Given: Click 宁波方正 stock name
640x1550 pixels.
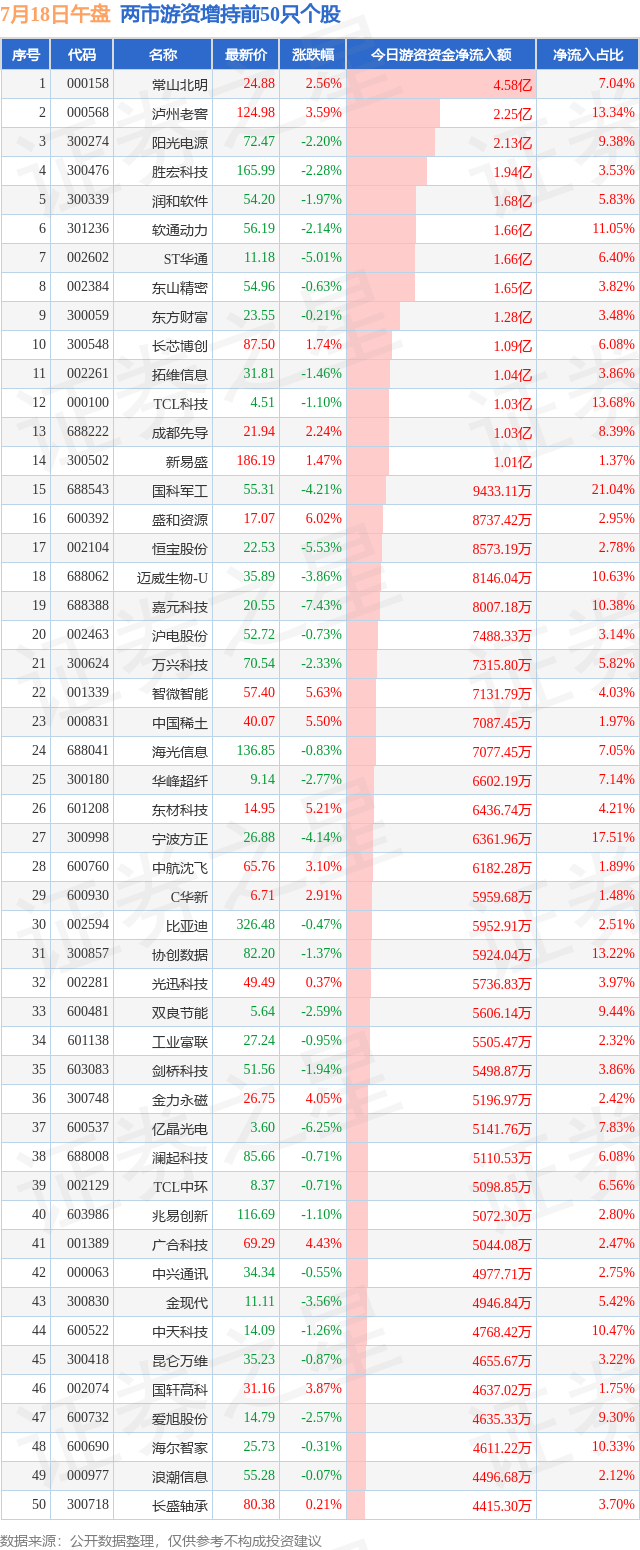Looking at the screenshot, I should pyautogui.click(x=180, y=839).
